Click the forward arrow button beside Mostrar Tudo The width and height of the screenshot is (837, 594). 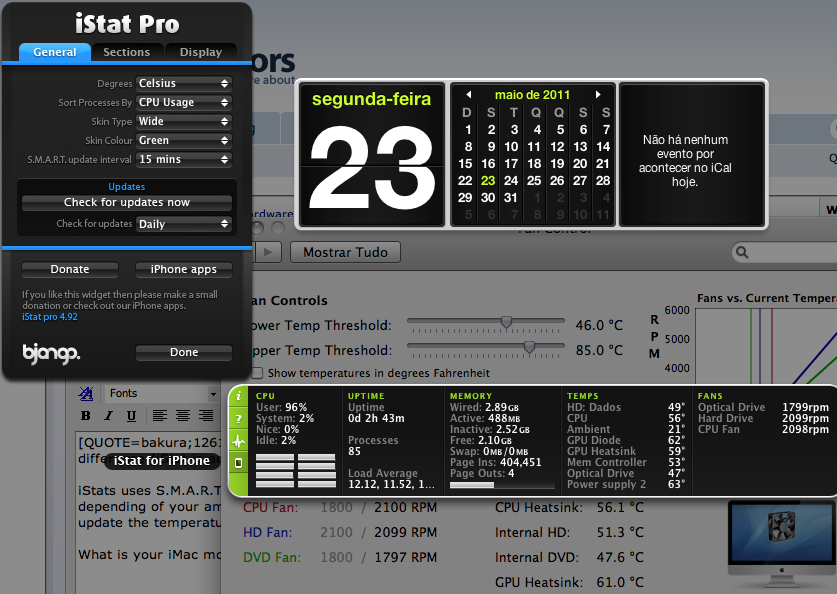(268, 252)
